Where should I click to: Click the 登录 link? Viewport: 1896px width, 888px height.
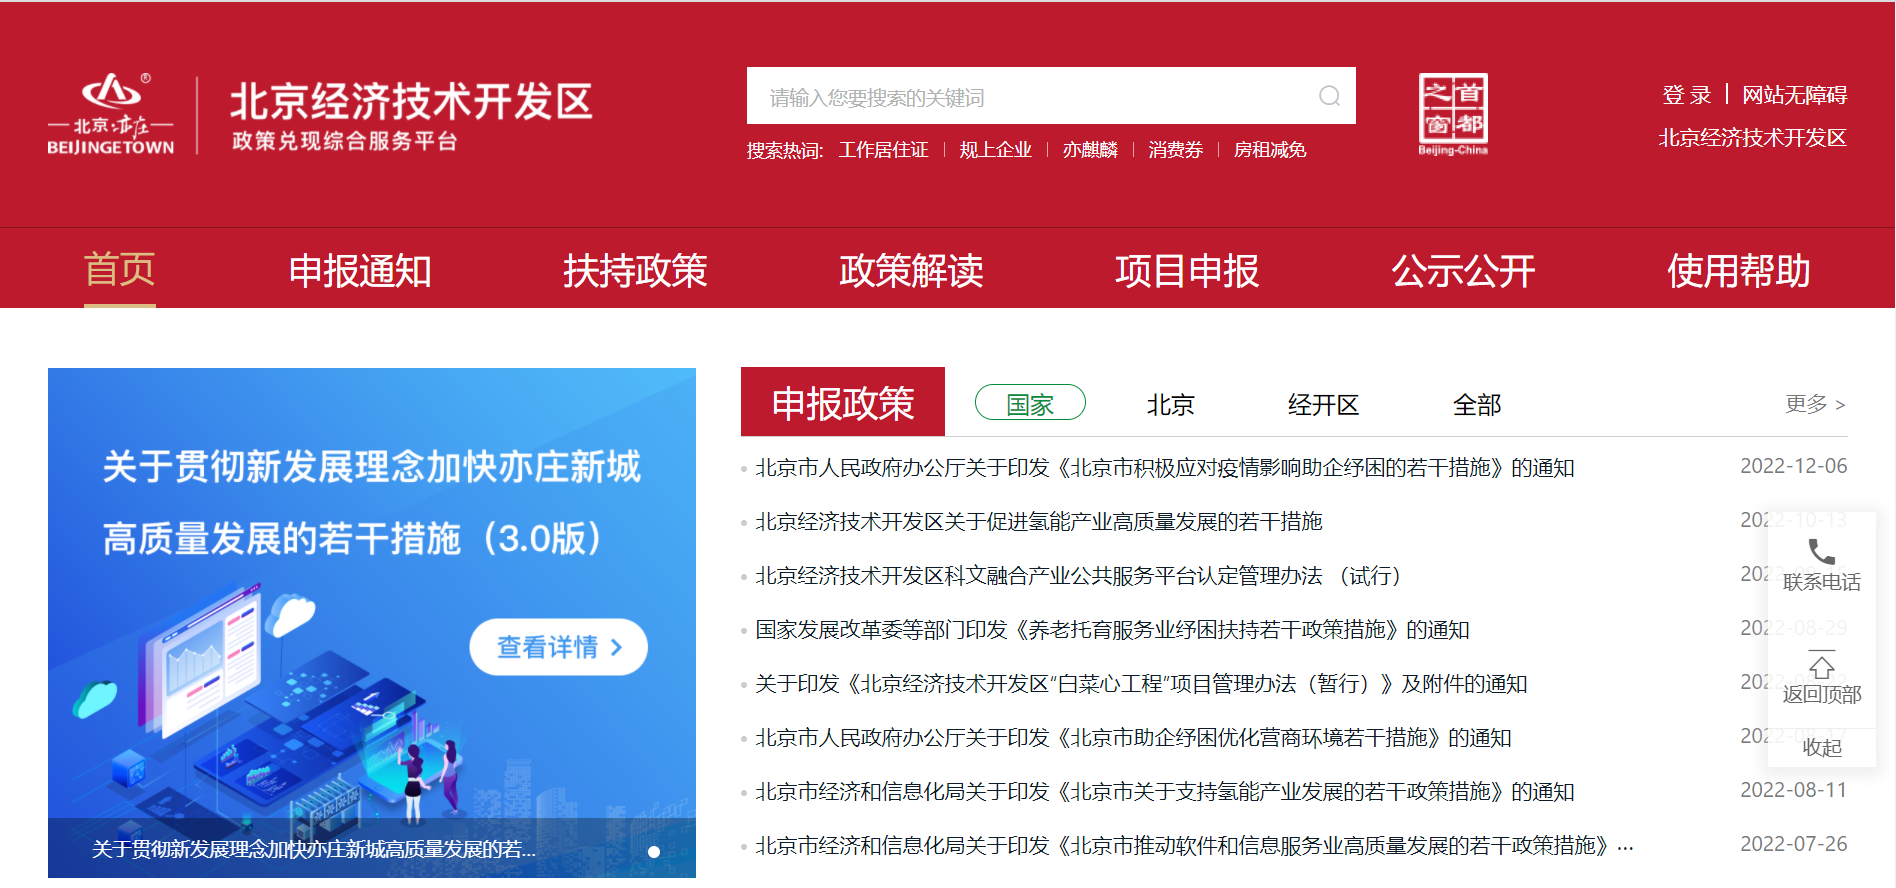tap(1686, 95)
